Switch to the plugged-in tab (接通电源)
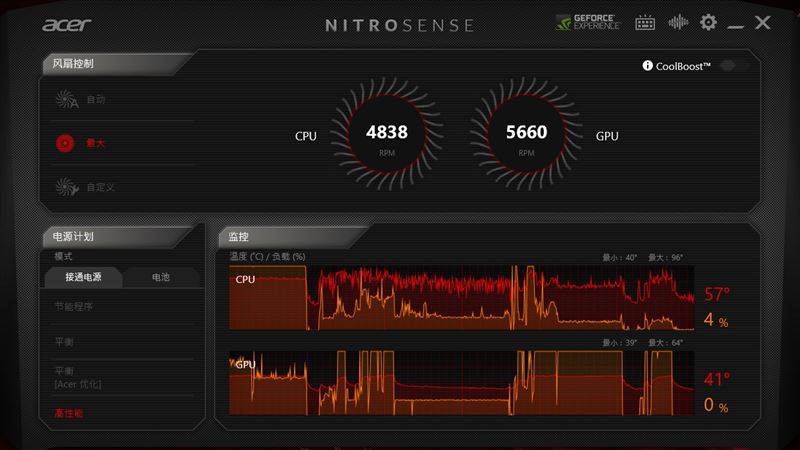Screen dimensions: 800x450 coord(83,277)
